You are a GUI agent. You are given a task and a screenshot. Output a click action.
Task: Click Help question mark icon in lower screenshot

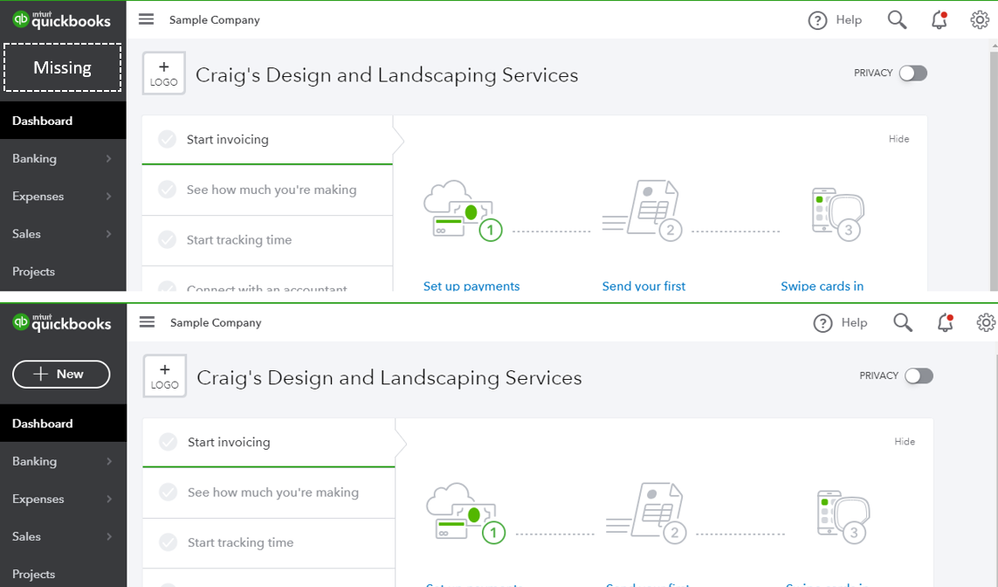tap(822, 323)
